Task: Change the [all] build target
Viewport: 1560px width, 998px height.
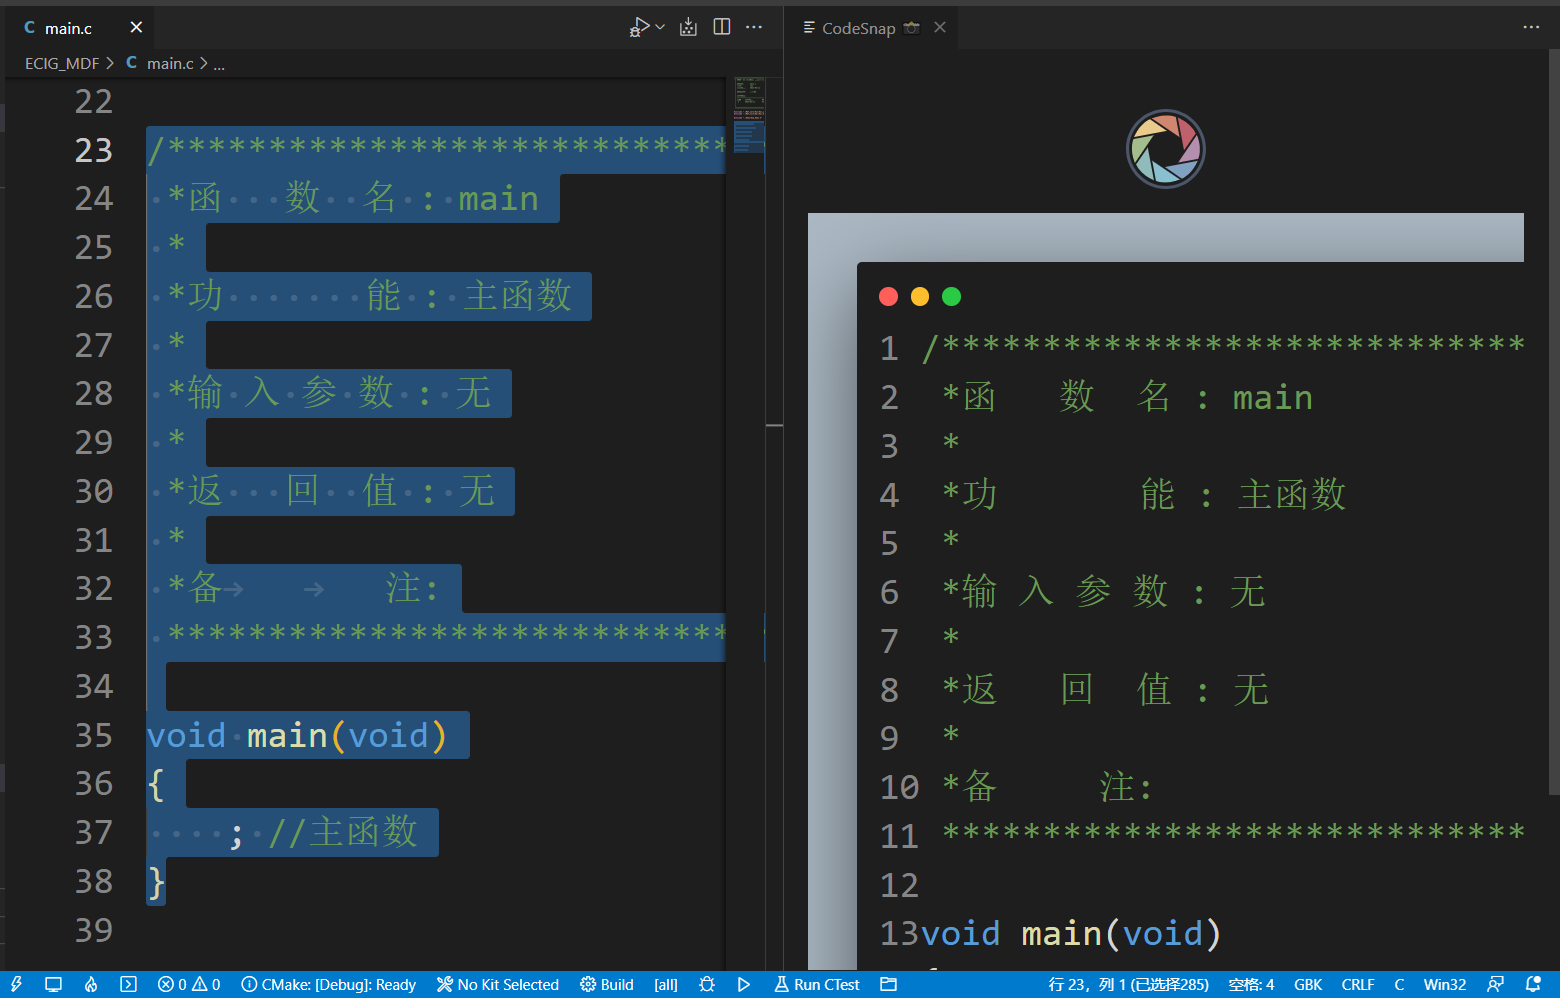Action: 666,984
